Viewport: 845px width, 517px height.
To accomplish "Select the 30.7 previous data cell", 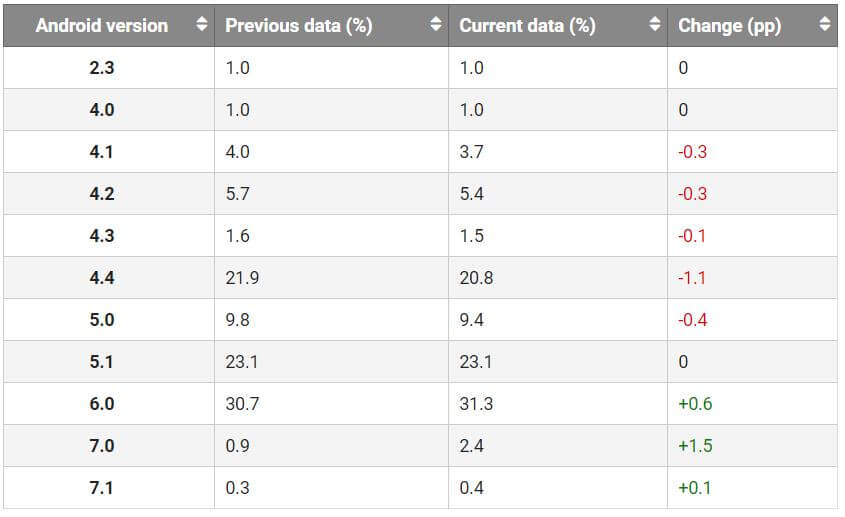I will 242,404.
